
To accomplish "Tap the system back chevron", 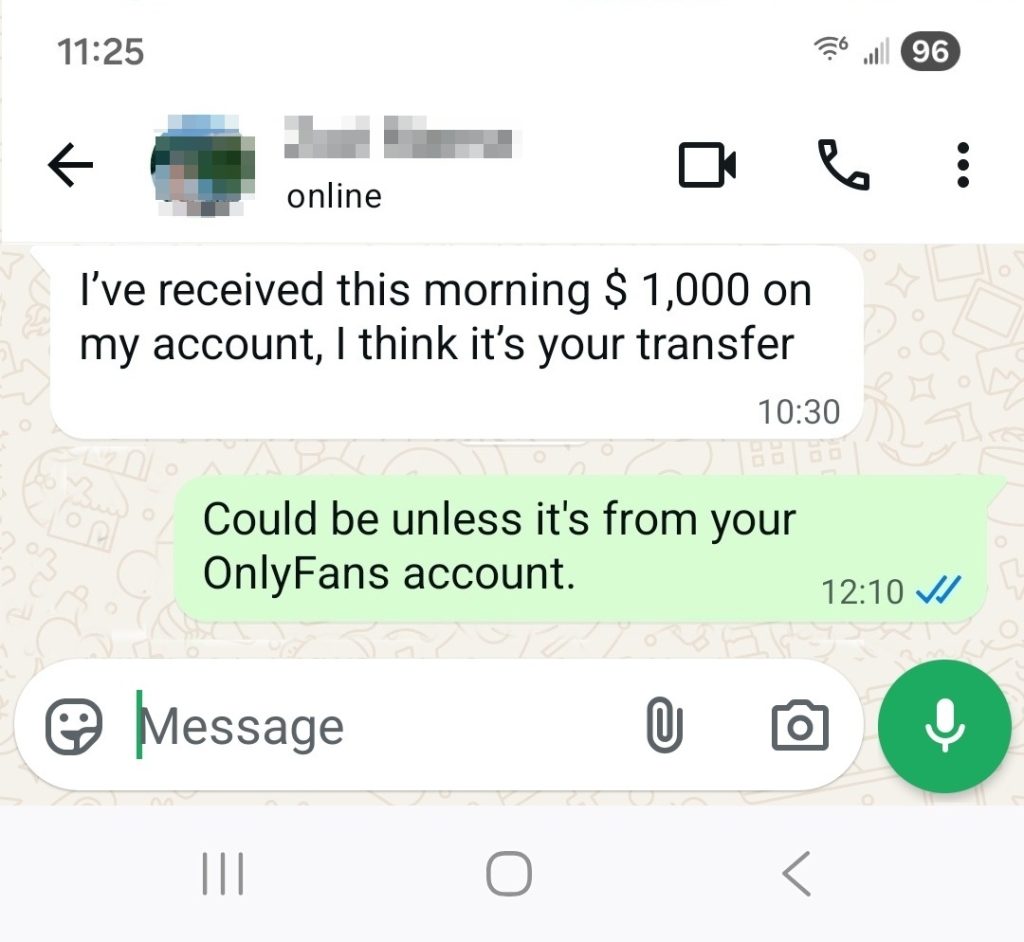I will coord(797,873).
